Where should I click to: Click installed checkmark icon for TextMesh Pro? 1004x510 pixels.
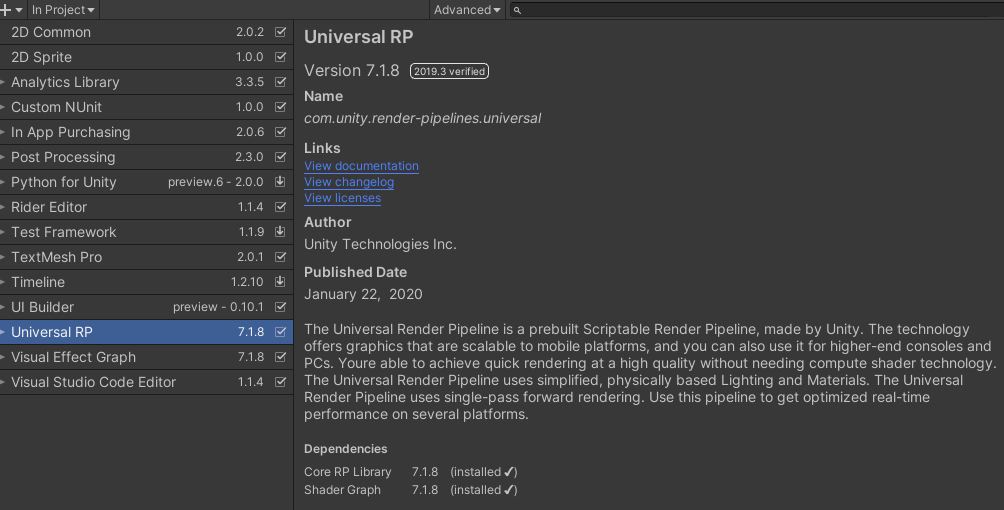click(x=280, y=256)
